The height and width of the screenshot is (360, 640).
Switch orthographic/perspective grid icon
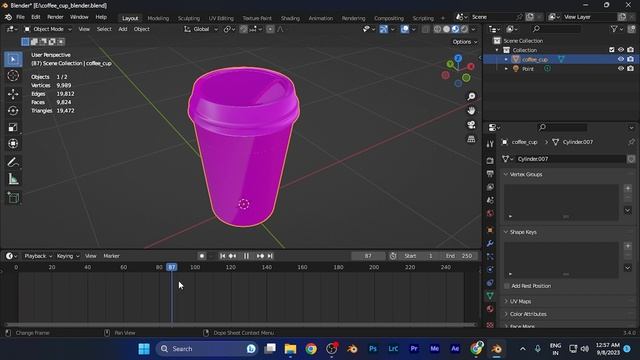[x=471, y=139]
